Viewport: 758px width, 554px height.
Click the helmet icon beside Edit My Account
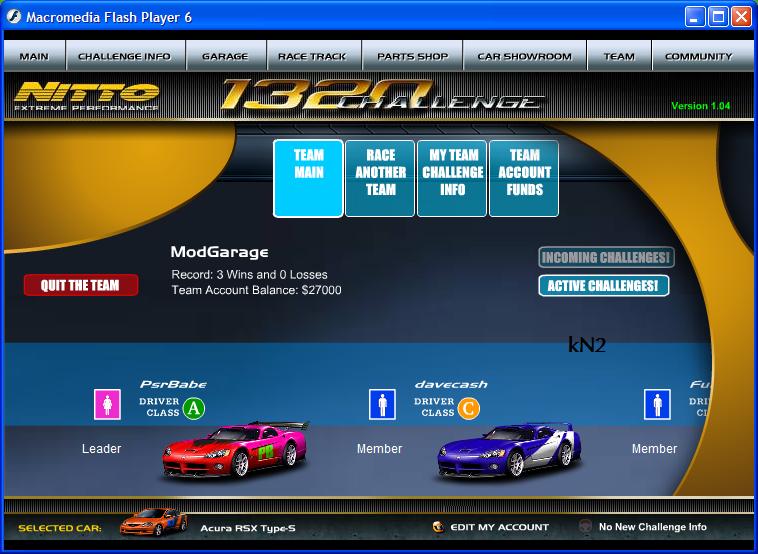point(438,526)
